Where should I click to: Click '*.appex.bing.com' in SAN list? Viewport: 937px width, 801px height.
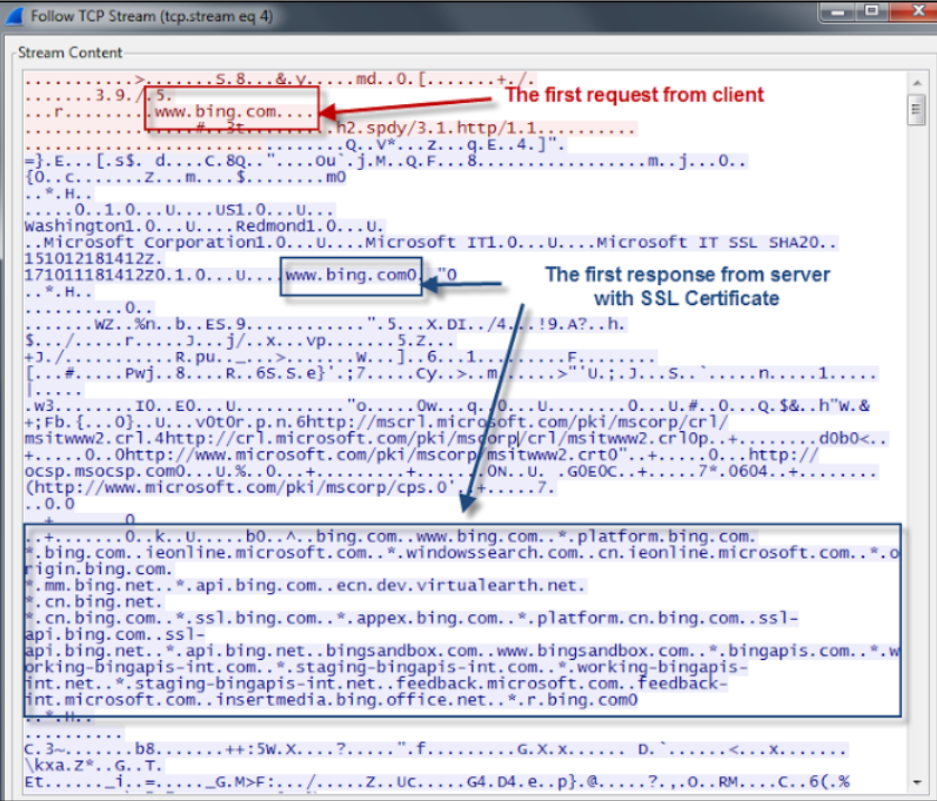tap(416, 617)
